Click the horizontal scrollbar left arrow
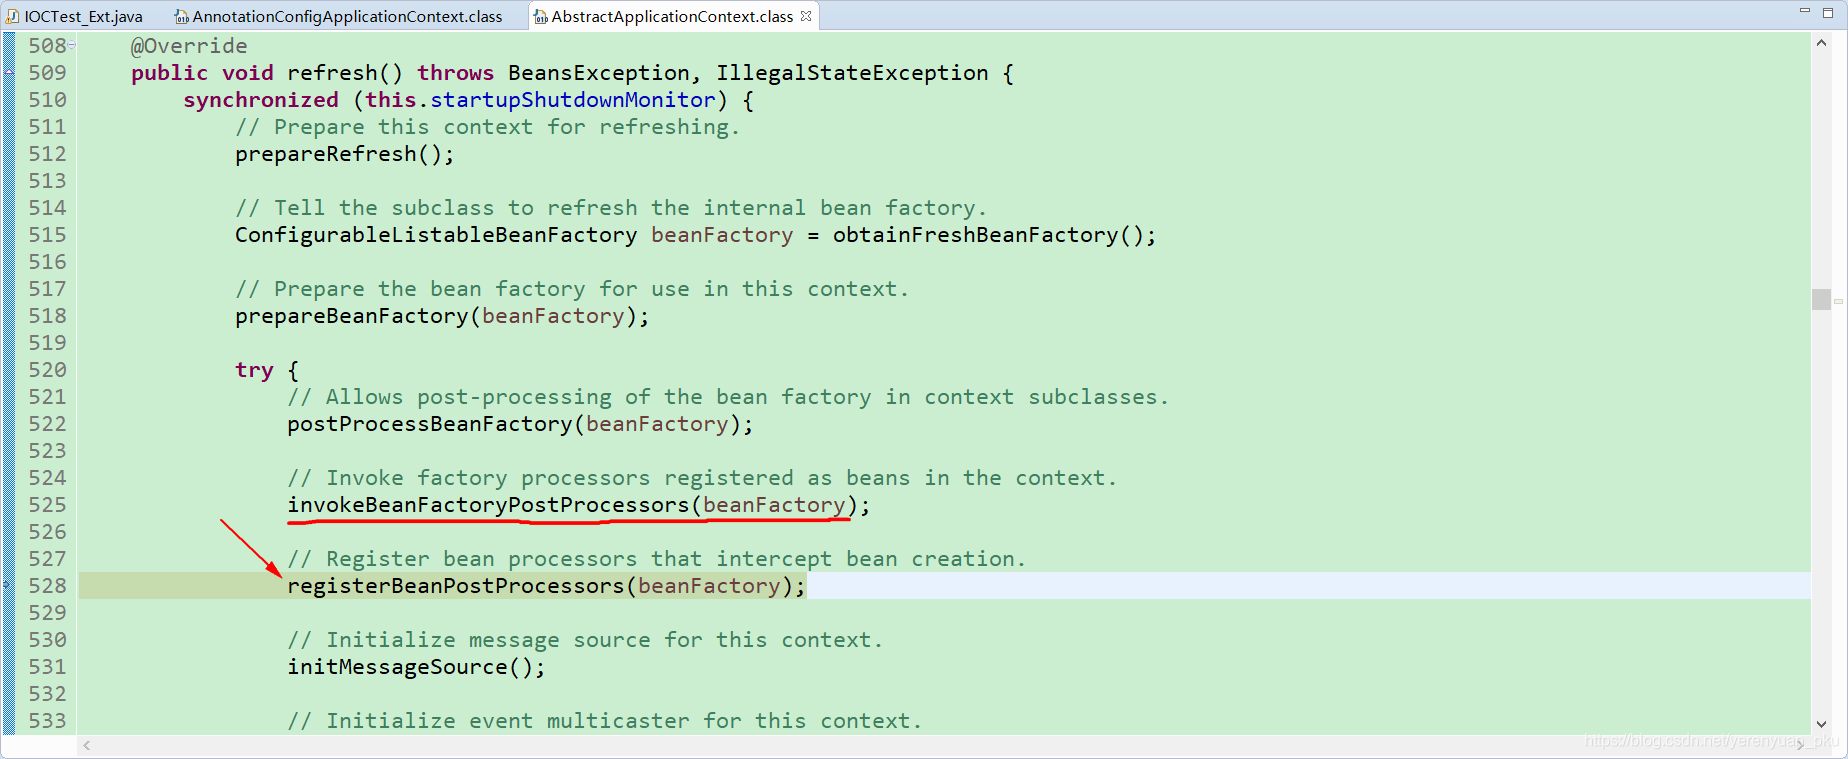Image resolution: width=1848 pixels, height=759 pixels. point(87,745)
